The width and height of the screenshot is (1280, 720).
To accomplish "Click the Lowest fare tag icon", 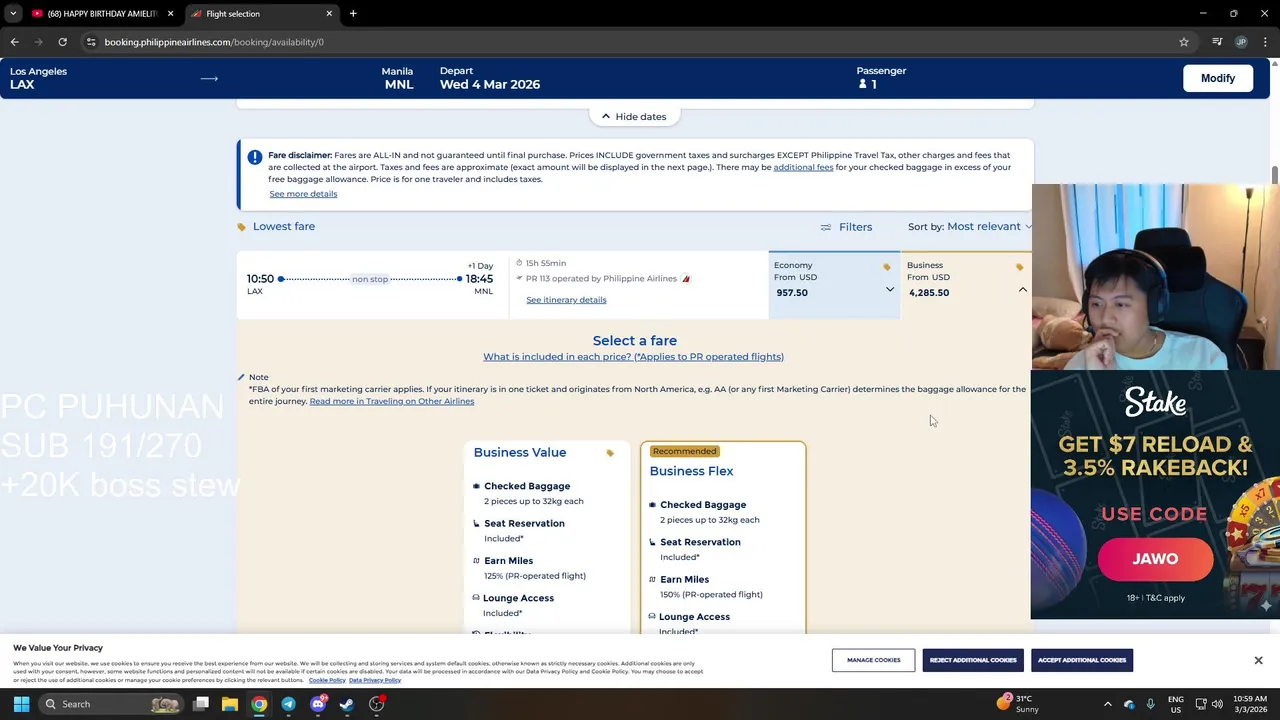I will coord(241,227).
